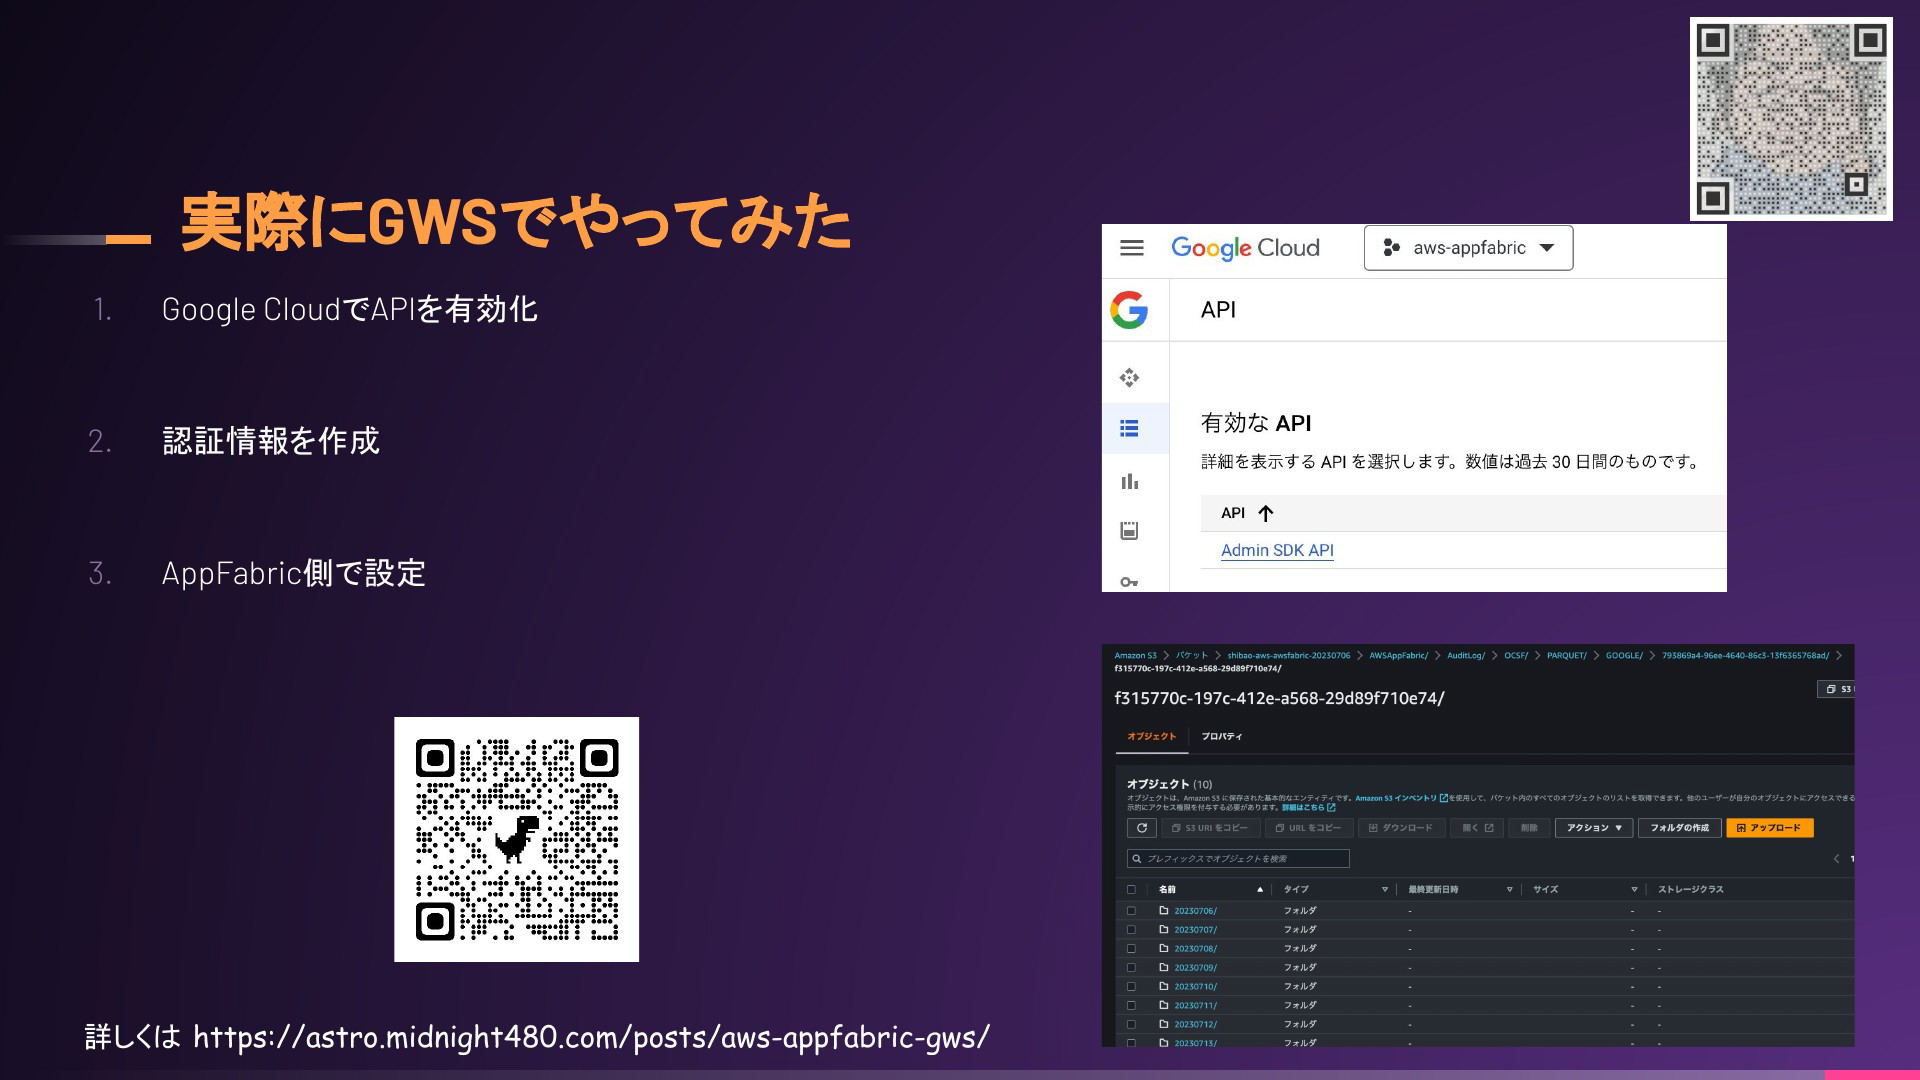Sort by the API column arrow
1920x1080 pixels.
click(x=1265, y=513)
